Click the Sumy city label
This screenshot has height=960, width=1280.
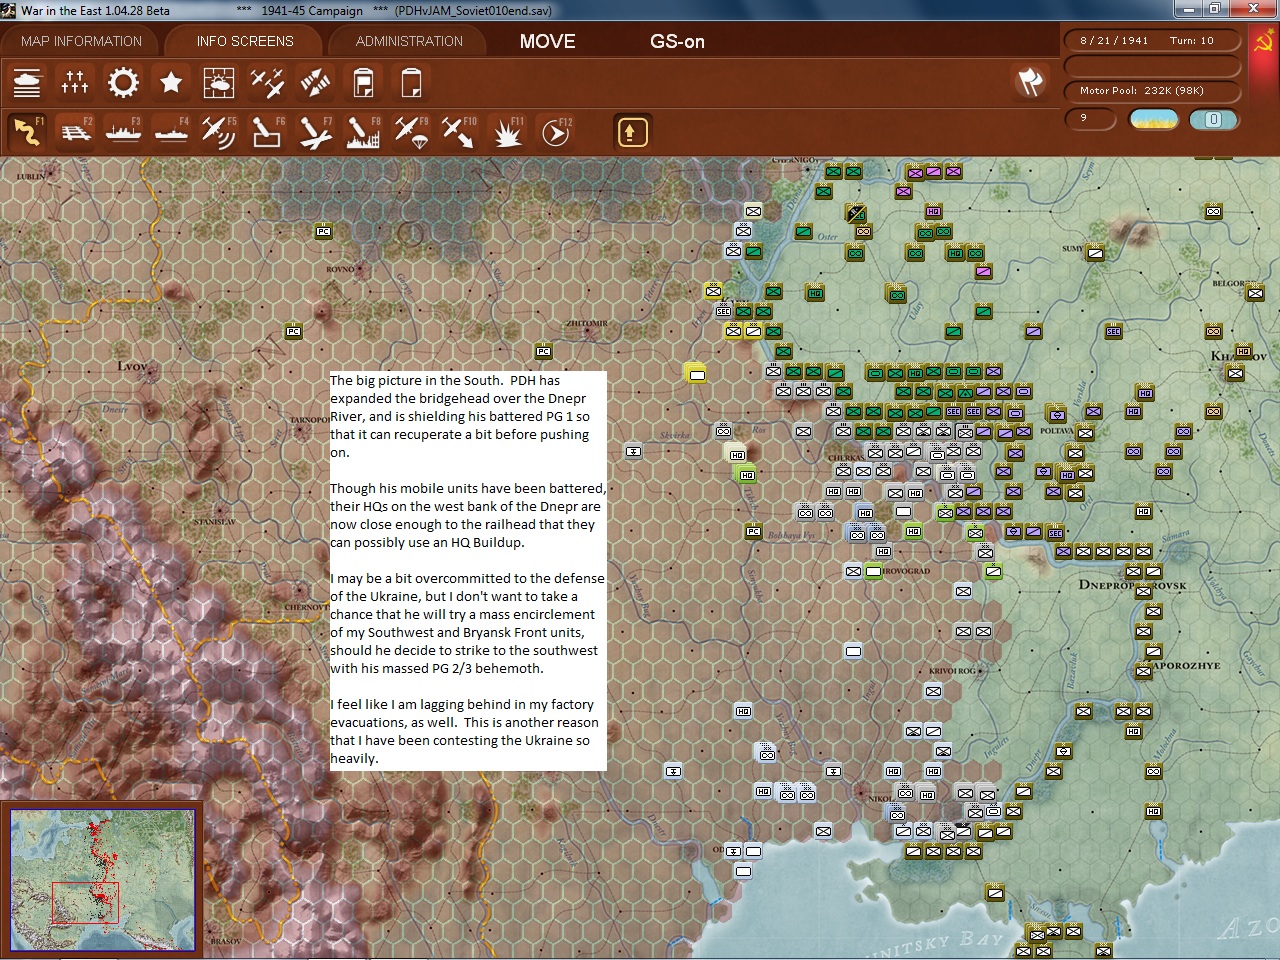1073,249
